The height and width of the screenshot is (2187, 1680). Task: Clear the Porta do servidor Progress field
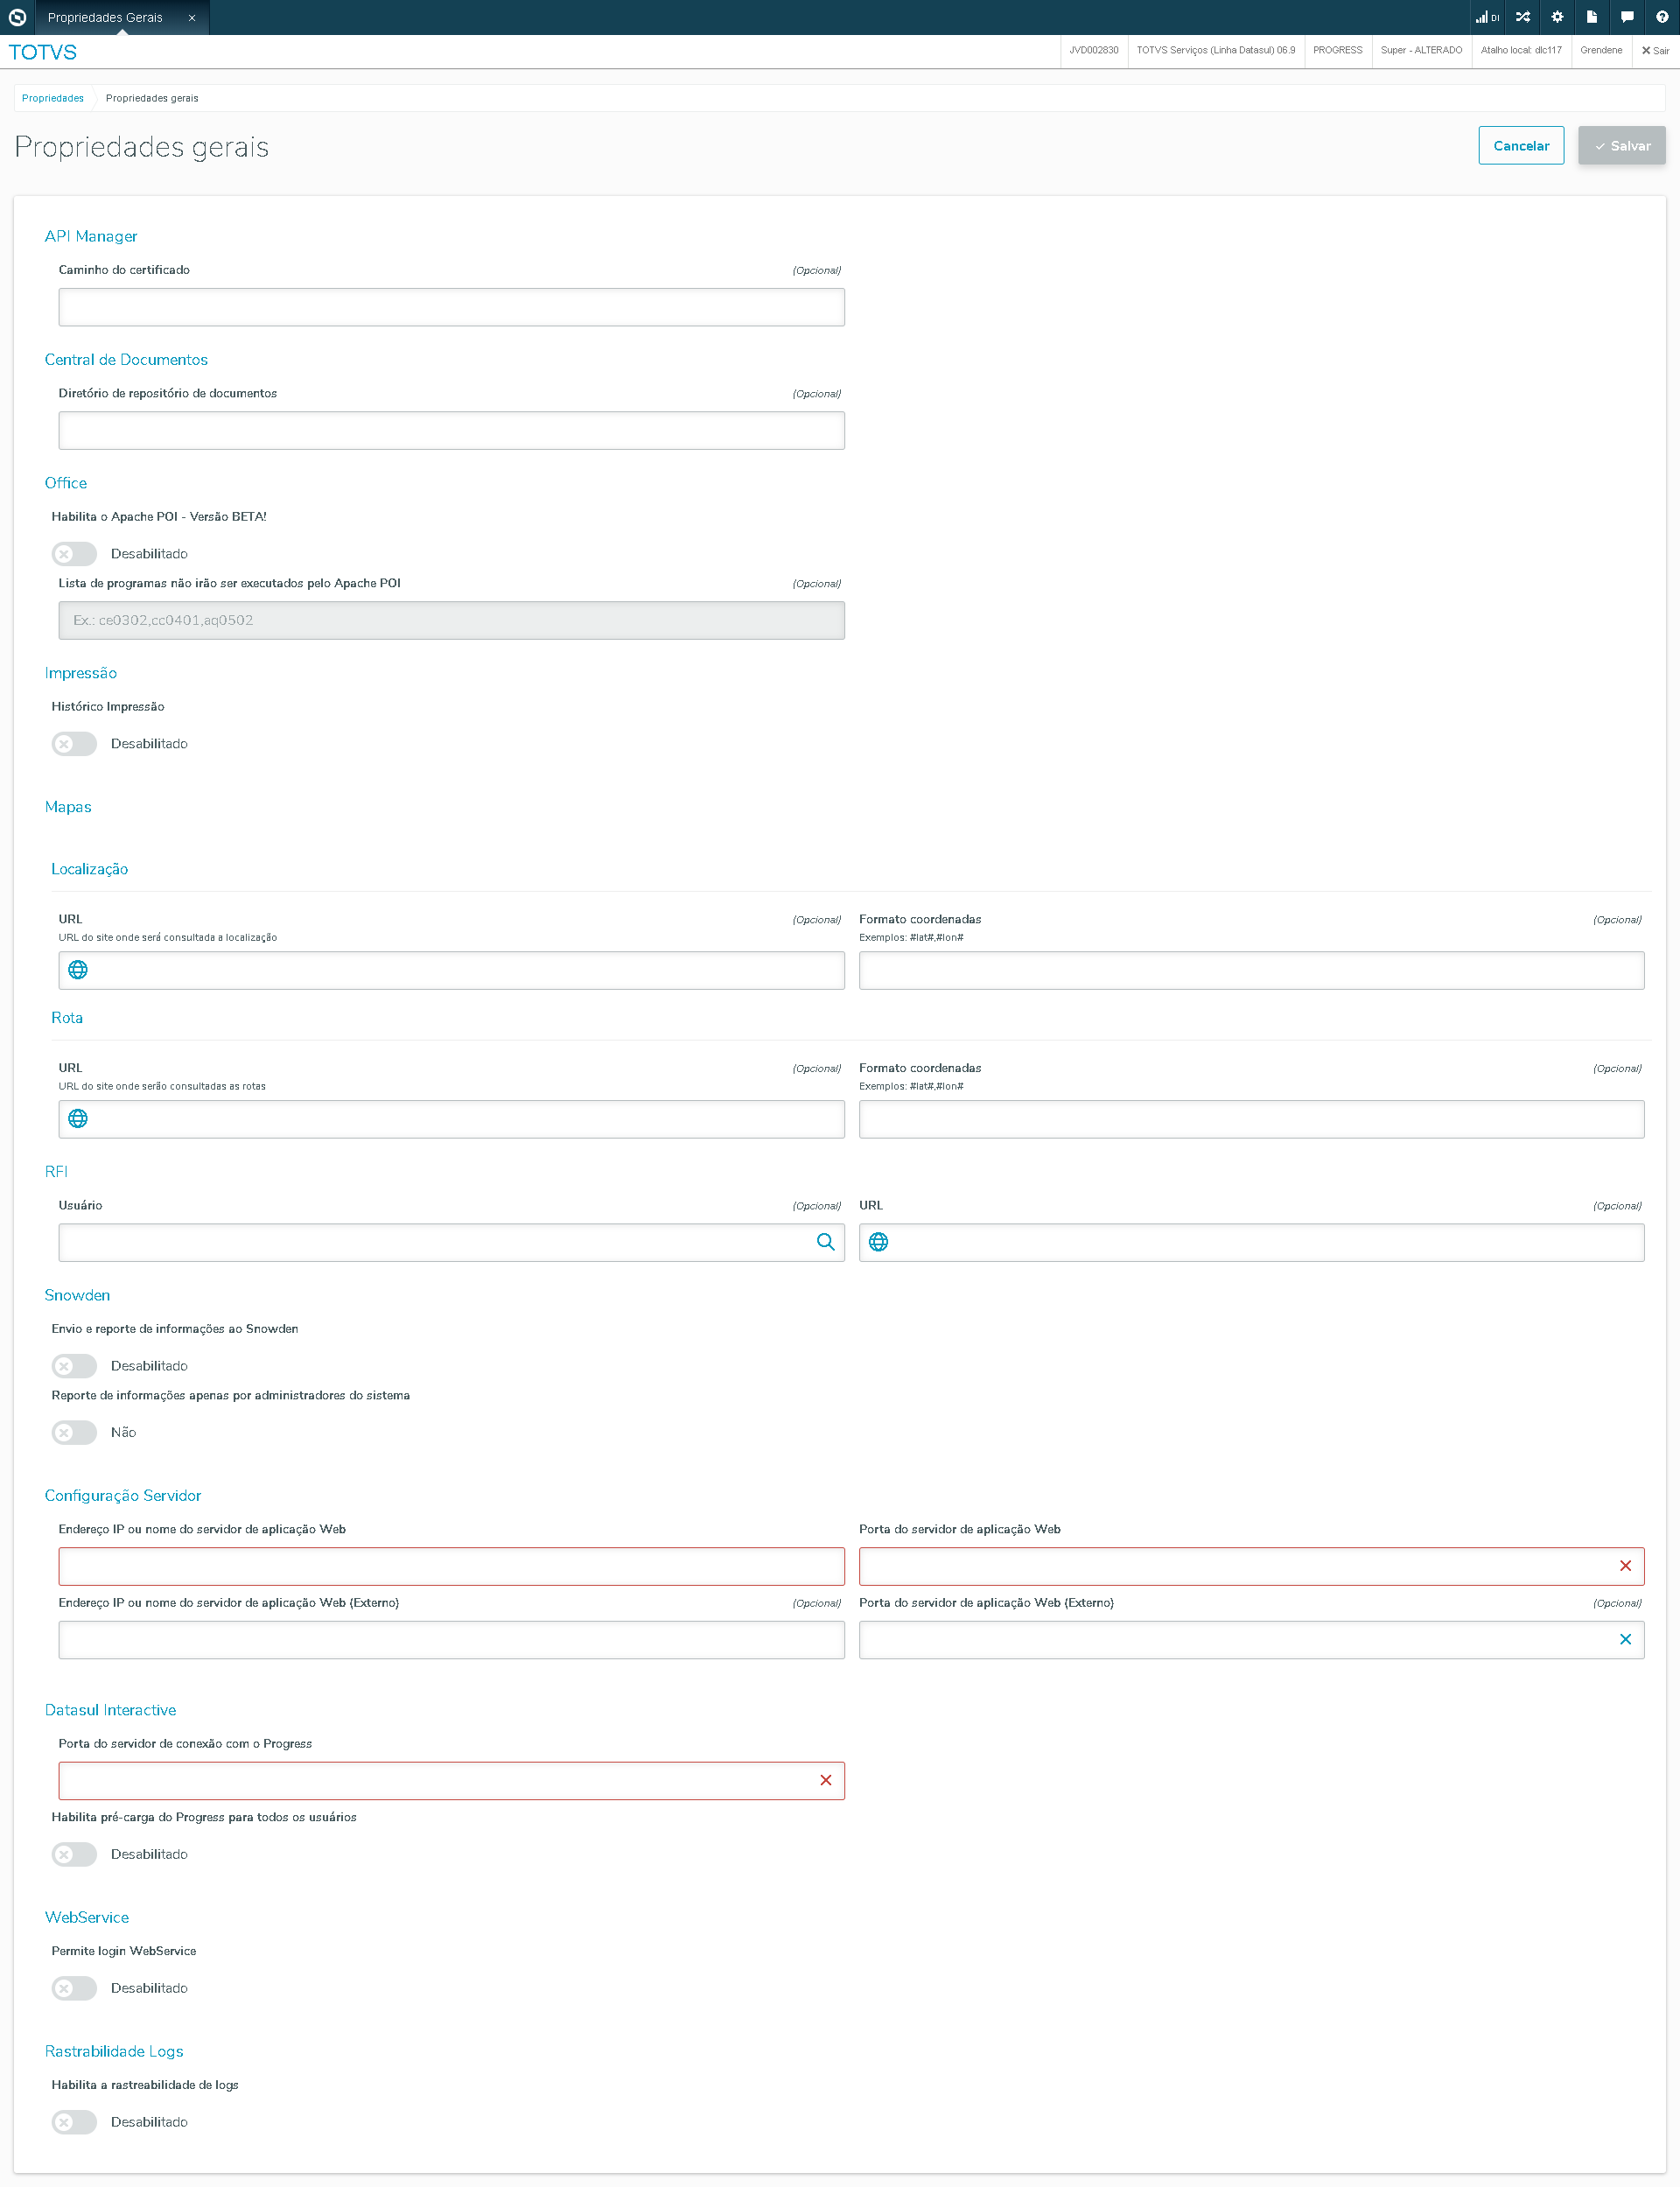(825, 1780)
